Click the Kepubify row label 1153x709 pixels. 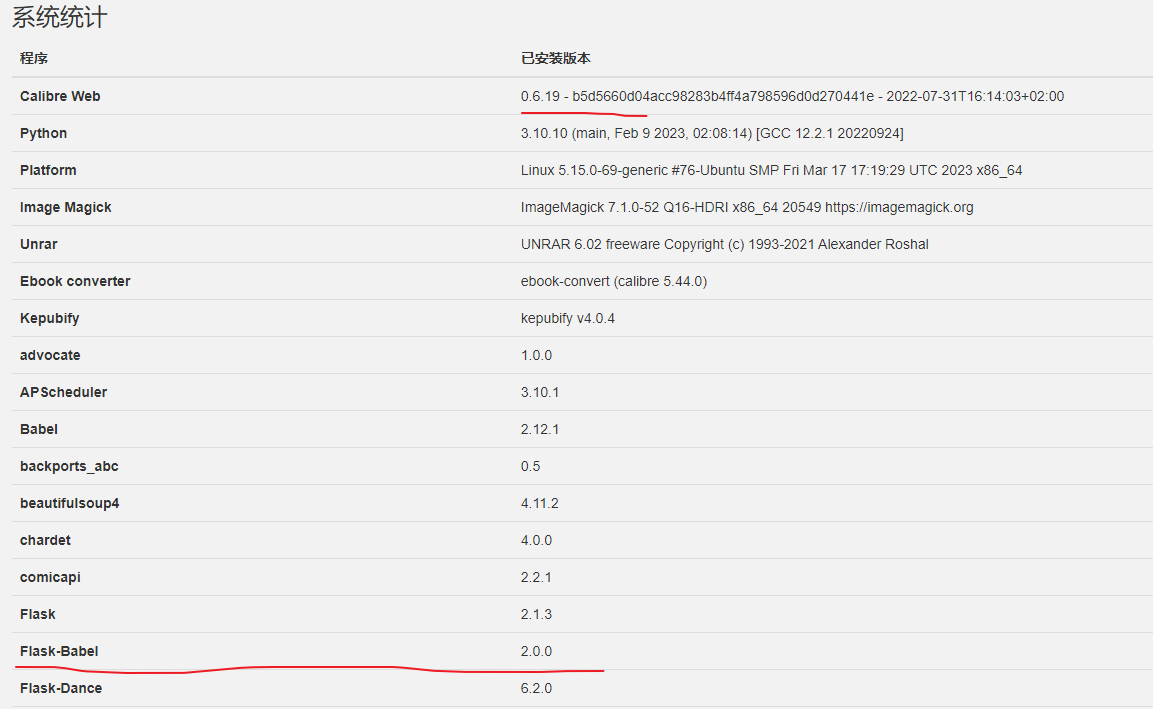pos(49,318)
